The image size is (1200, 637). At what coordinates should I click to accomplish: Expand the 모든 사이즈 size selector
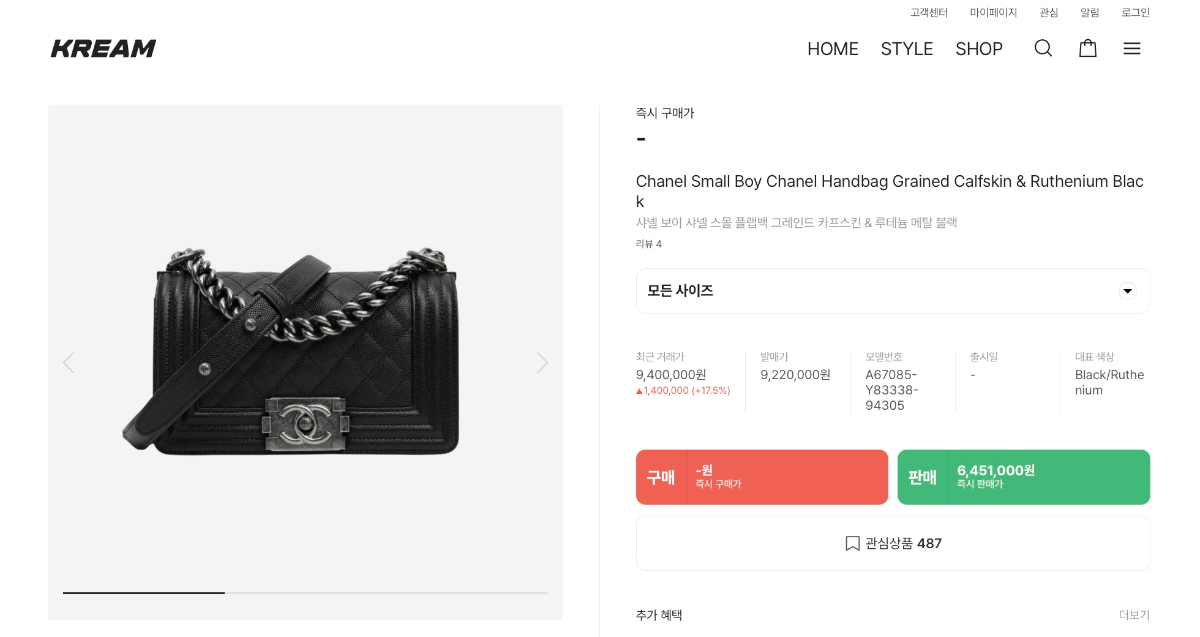click(x=892, y=291)
